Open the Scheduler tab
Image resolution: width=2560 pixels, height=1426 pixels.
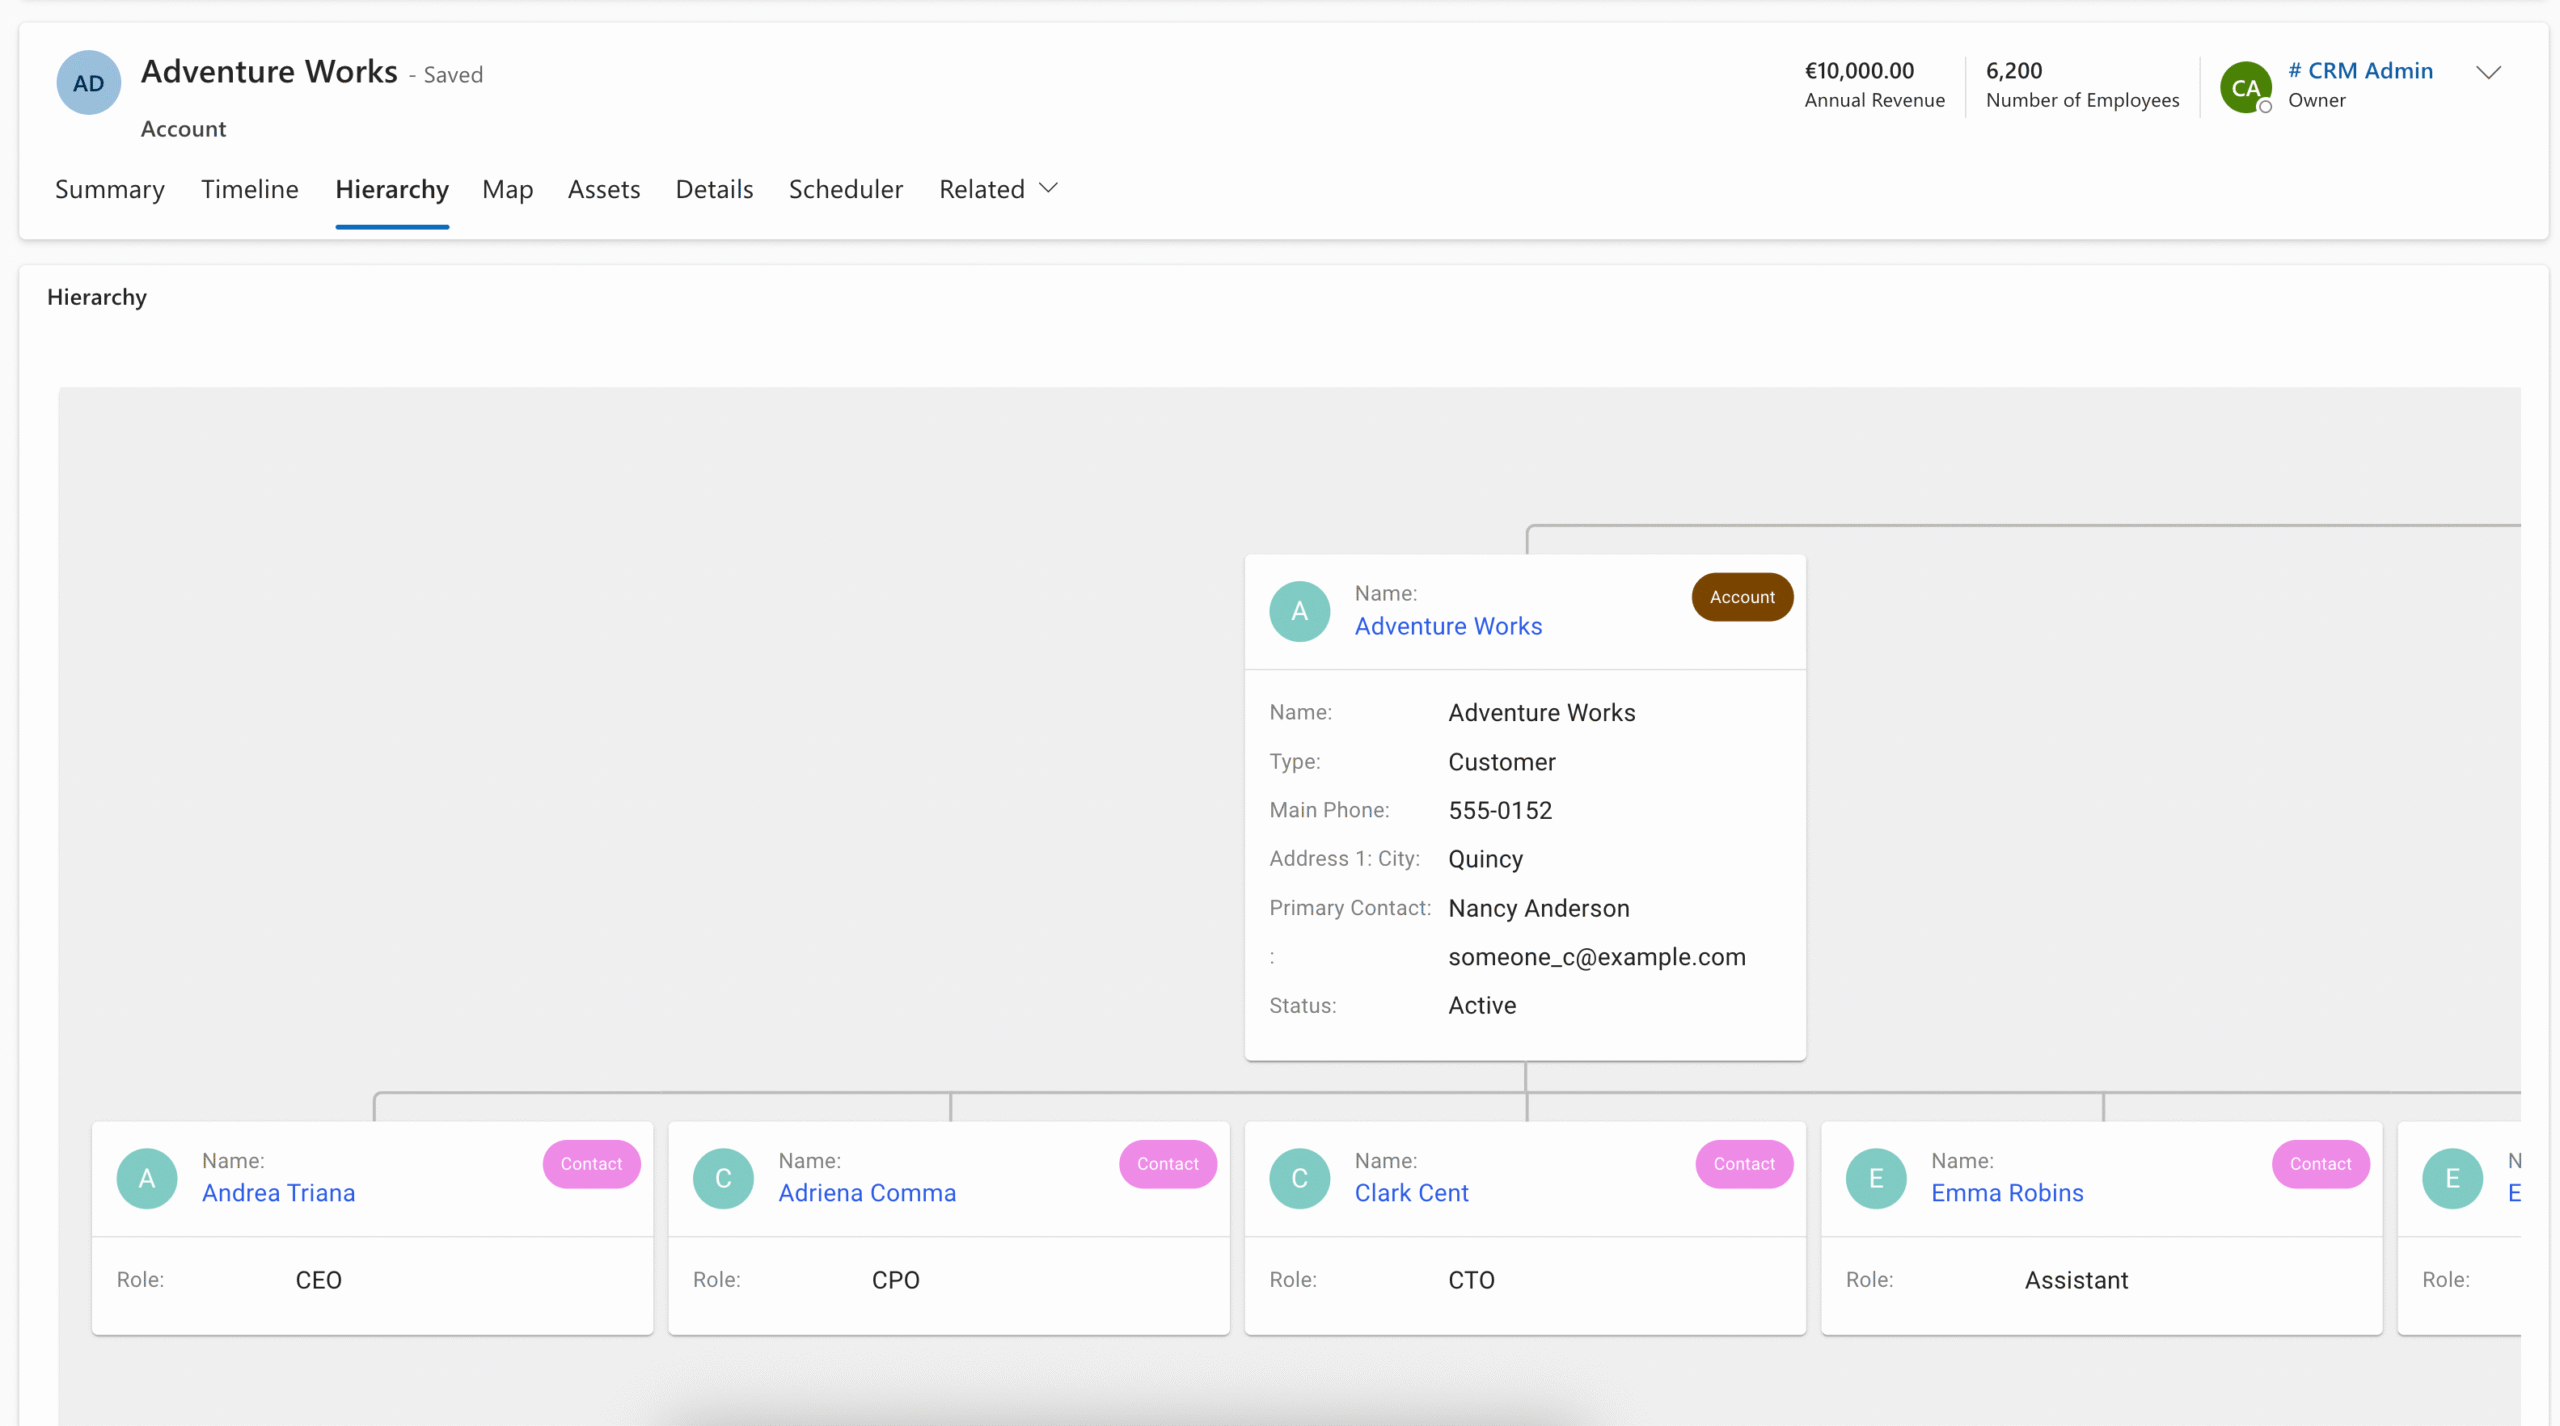tap(846, 189)
